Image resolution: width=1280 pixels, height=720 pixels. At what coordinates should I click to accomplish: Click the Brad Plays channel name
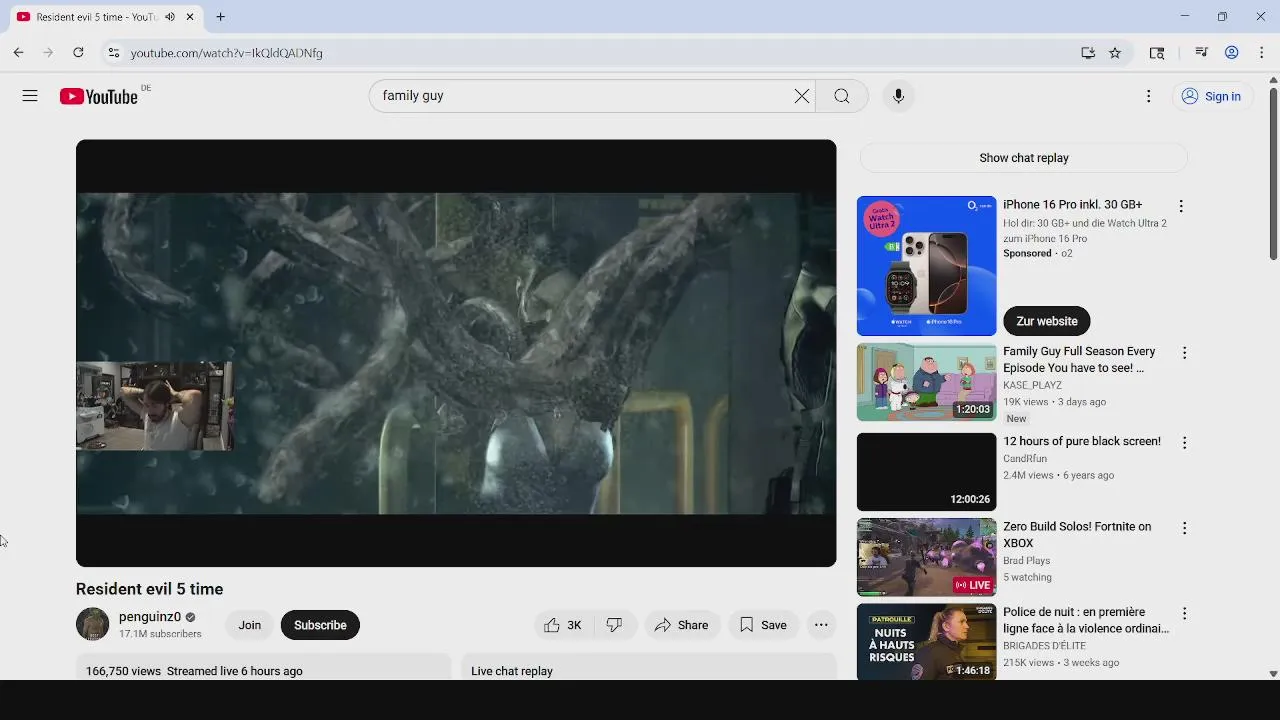(x=1027, y=561)
